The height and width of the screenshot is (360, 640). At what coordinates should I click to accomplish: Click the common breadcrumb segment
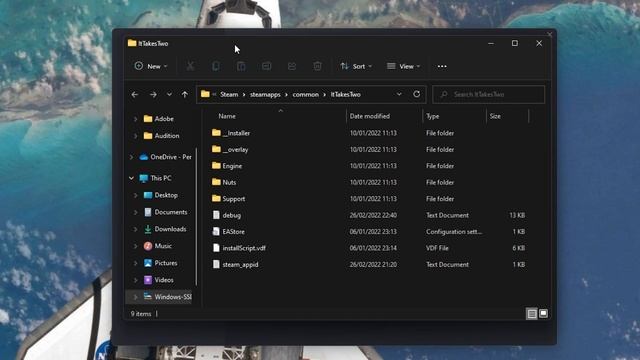pos(305,94)
